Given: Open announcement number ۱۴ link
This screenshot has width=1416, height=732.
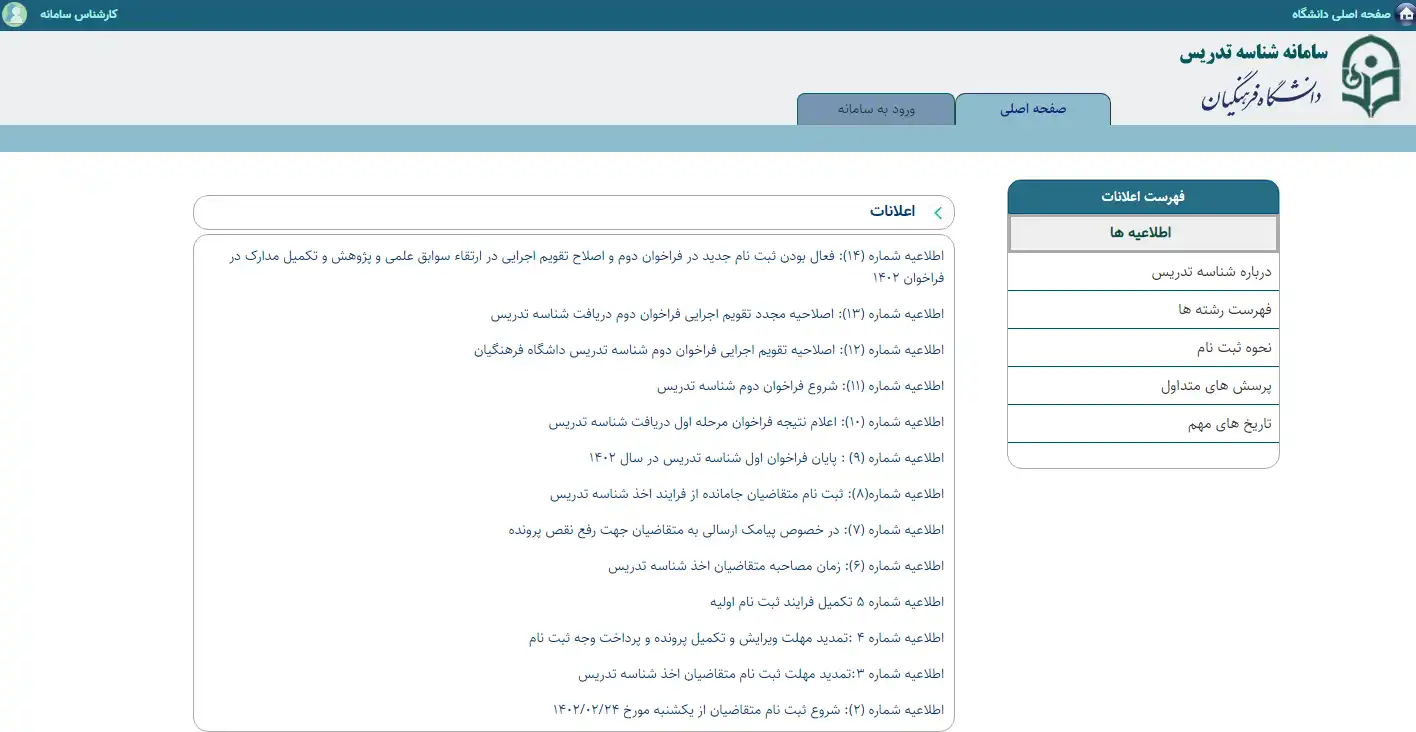Looking at the screenshot, I should click(x=586, y=266).
